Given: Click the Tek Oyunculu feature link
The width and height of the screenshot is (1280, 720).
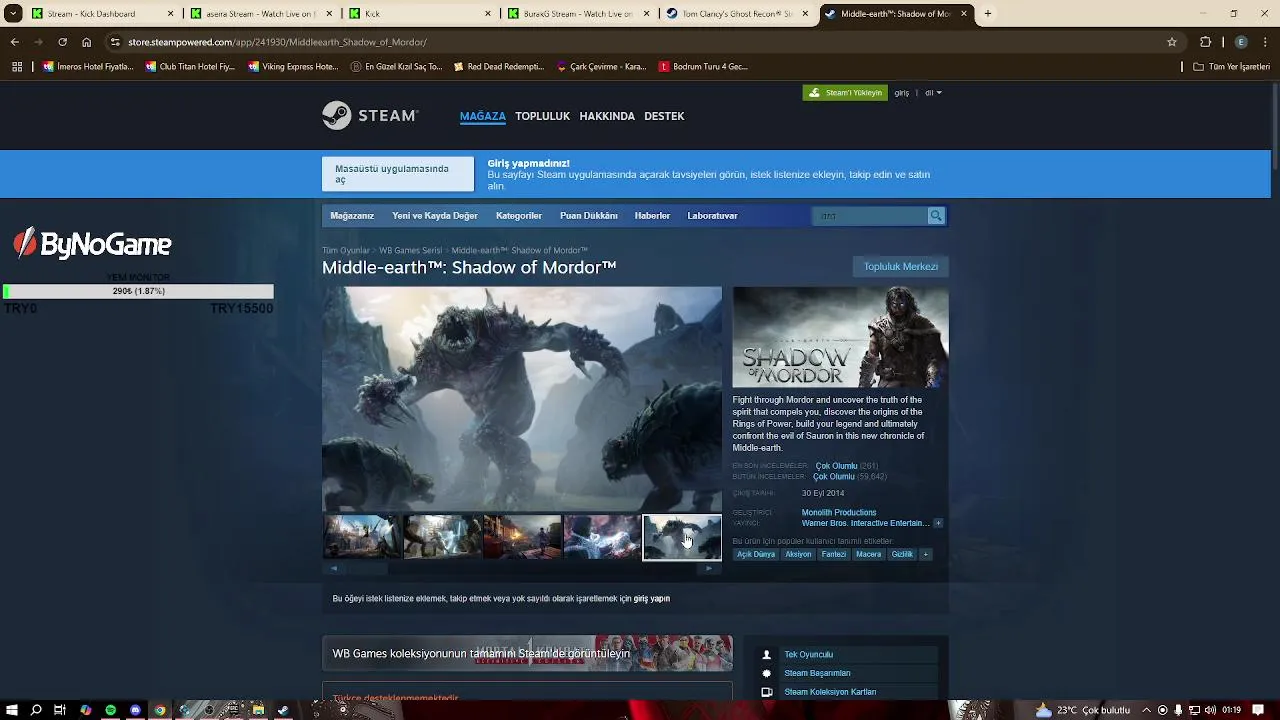Looking at the screenshot, I should (x=808, y=655).
